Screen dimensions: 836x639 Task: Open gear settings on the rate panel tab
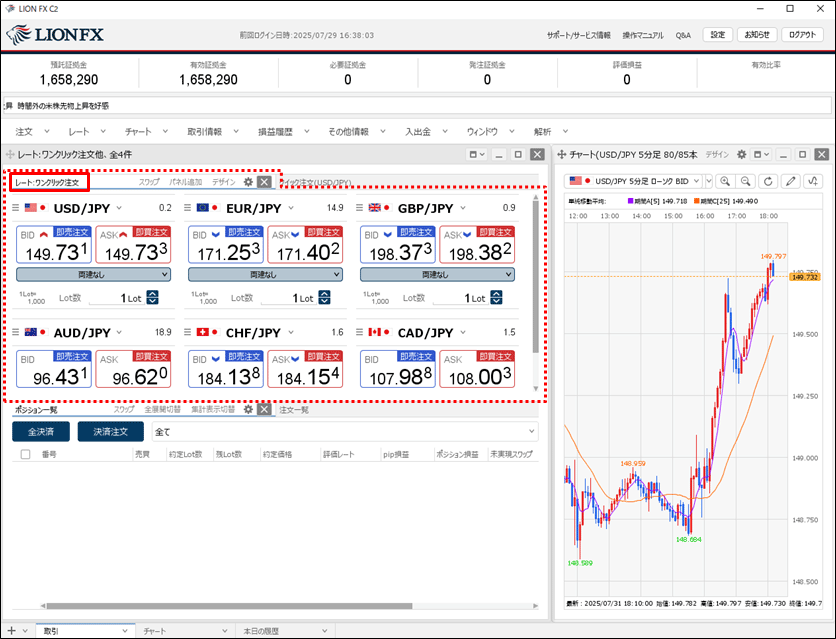click(x=248, y=183)
